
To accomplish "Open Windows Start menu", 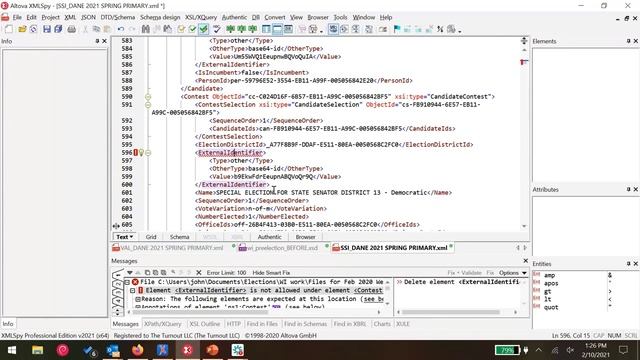I will click(12, 350).
